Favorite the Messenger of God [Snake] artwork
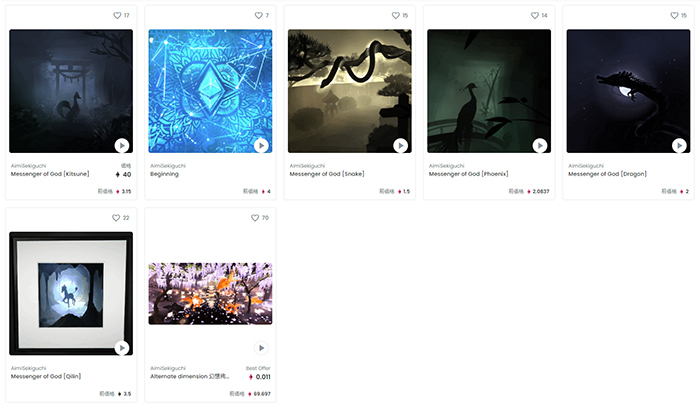Image resolution: width=700 pixels, height=408 pixels. click(x=396, y=16)
